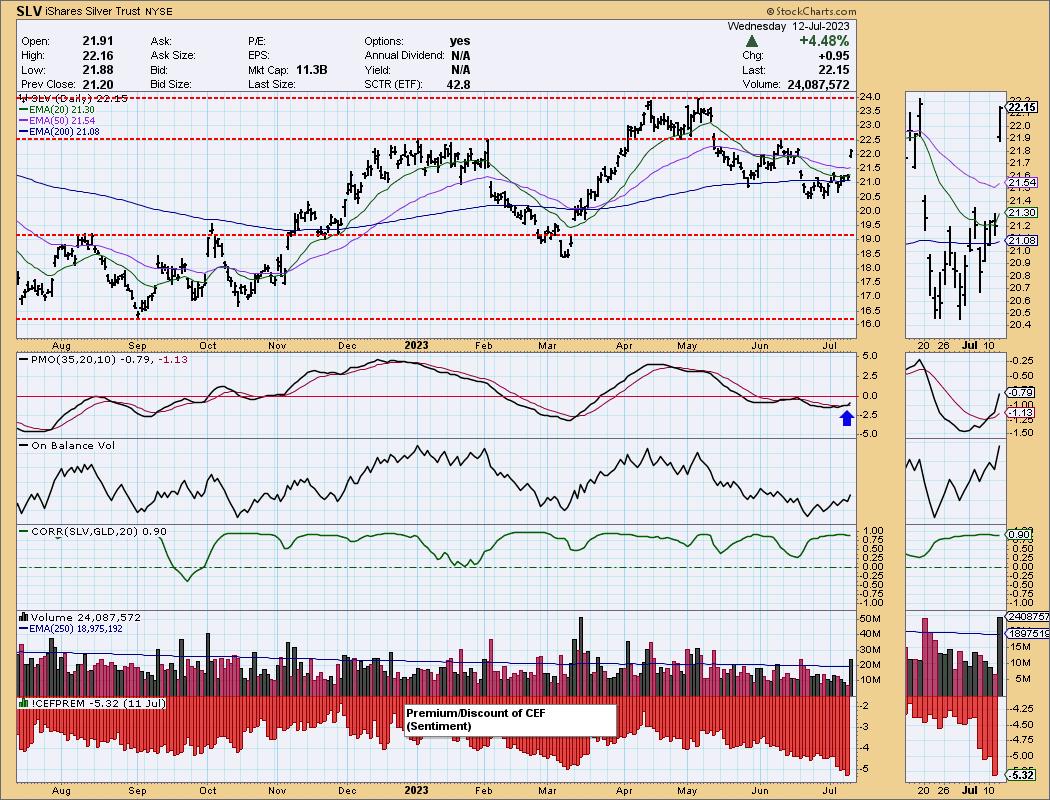Click the EMA(250) 18,975,192 volume legend

click(x=71, y=629)
